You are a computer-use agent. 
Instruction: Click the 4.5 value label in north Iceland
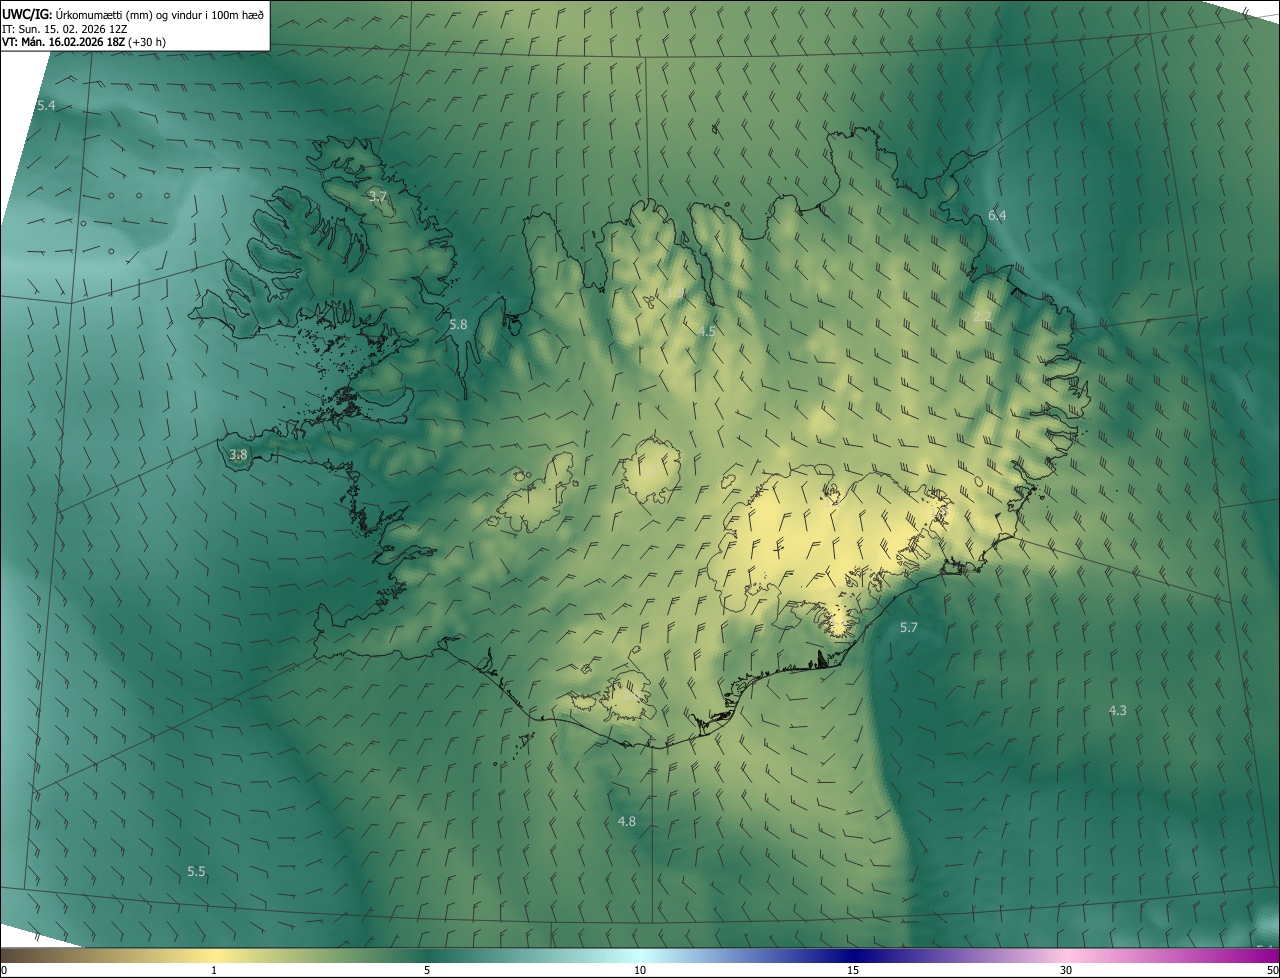pyautogui.click(x=707, y=331)
